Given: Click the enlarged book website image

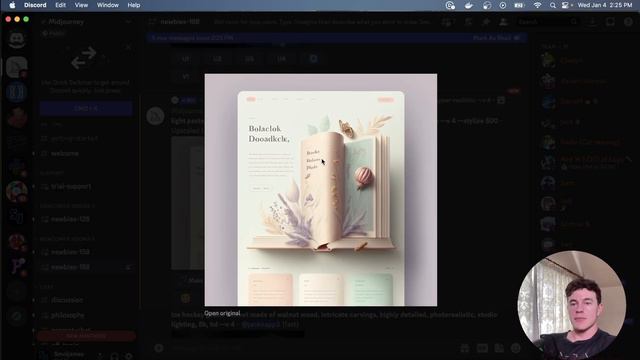Looking at the screenshot, I should (321, 190).
